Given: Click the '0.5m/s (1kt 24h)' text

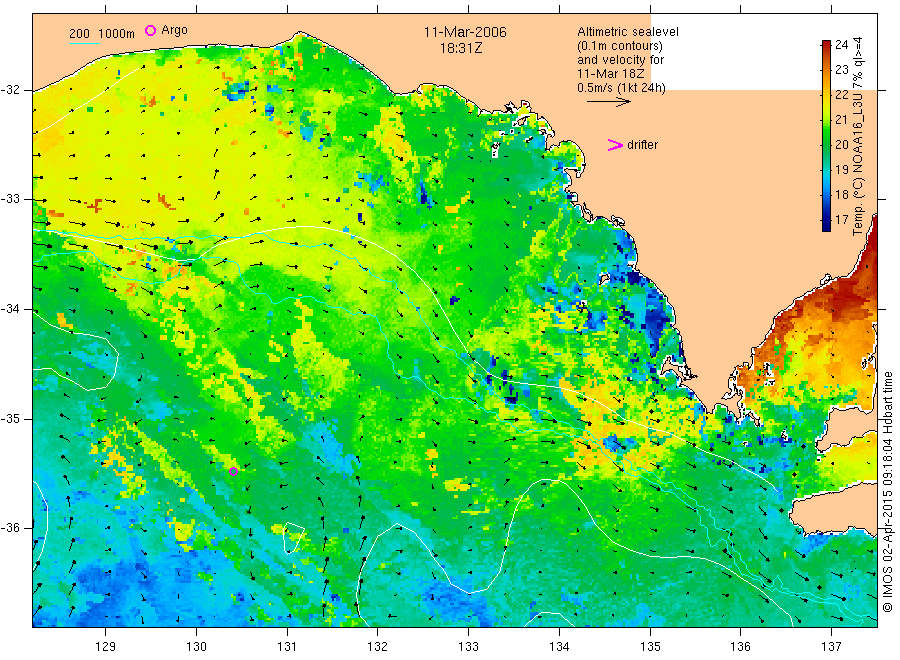Looking at the screenshot, I should tap(621, 88).
